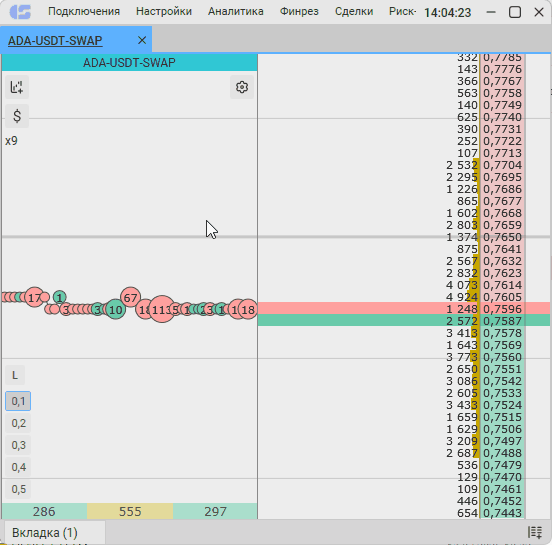The image size is (552, 545).
Task: Select the 0,5 volume preset
Action: (x=18, y=489)
